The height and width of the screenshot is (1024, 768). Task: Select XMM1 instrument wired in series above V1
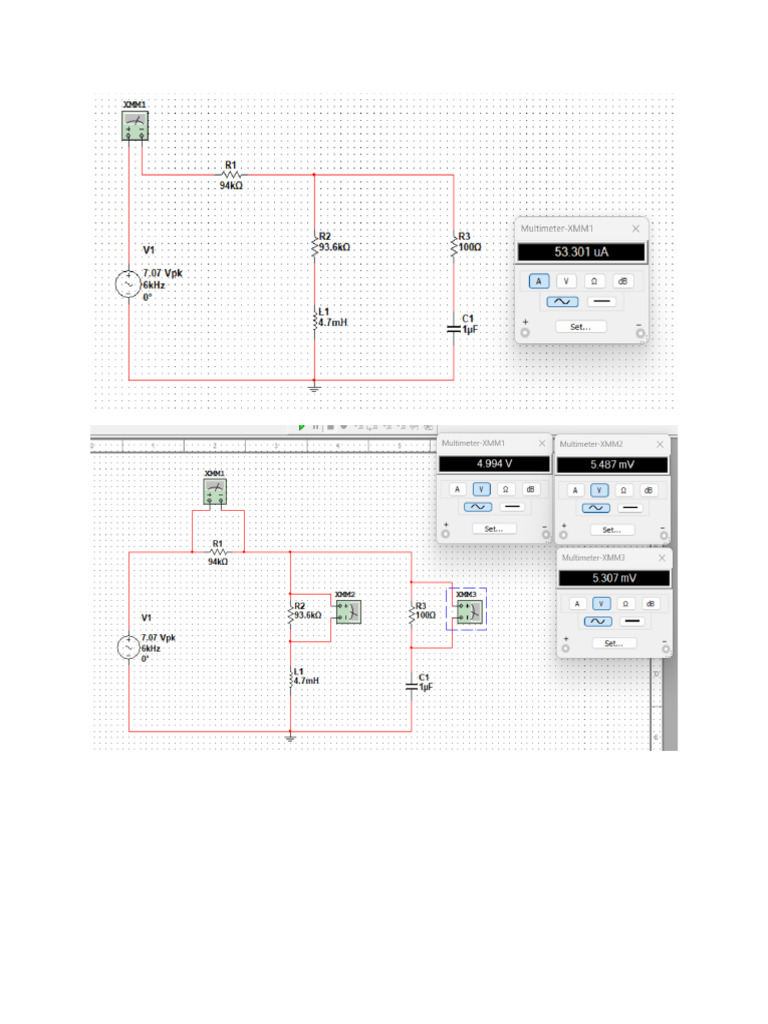pyautogui.click(x=135, y=125)
